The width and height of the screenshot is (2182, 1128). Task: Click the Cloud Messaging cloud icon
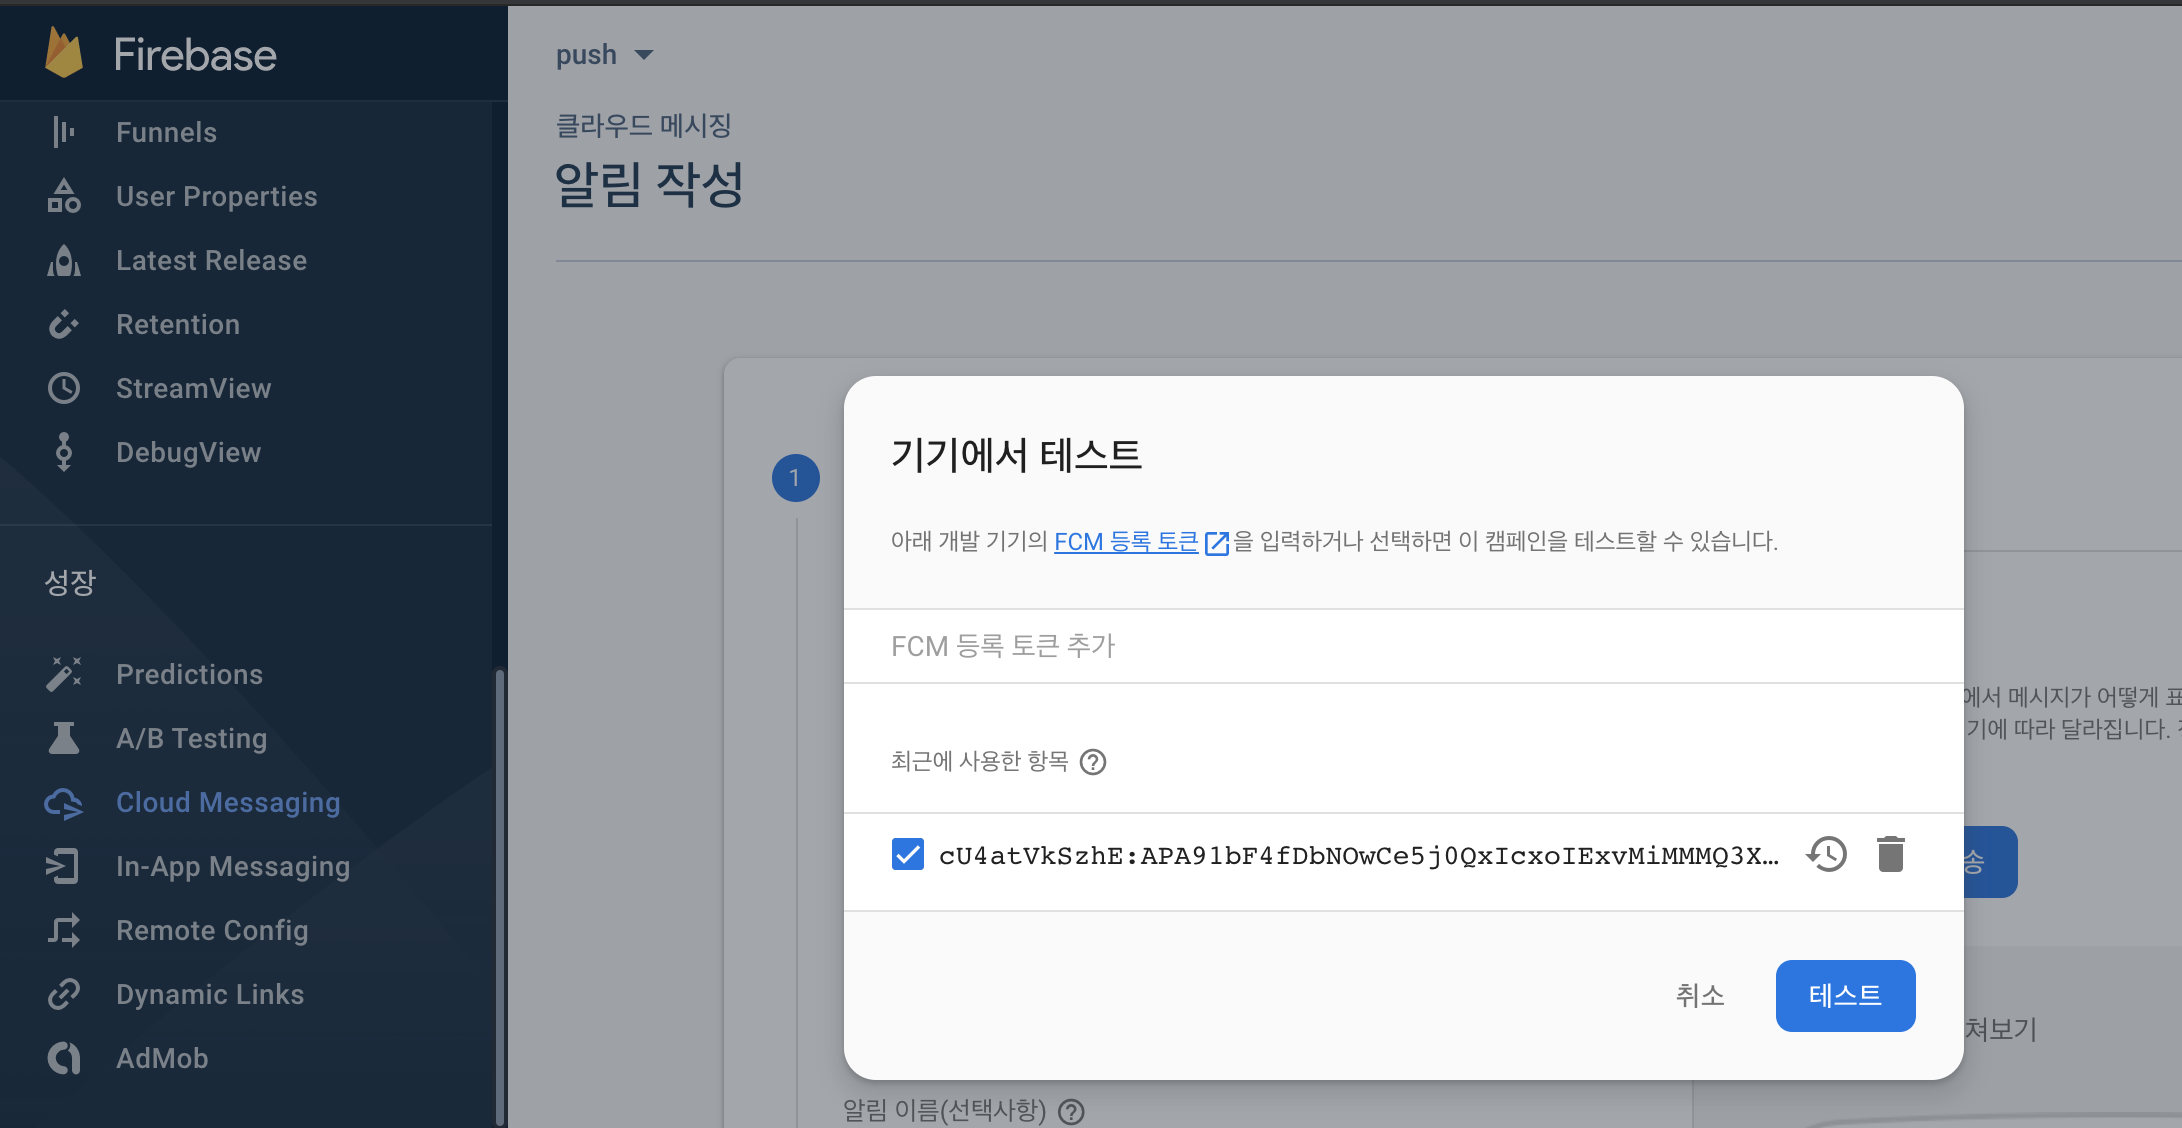click(x=64, y=803)
